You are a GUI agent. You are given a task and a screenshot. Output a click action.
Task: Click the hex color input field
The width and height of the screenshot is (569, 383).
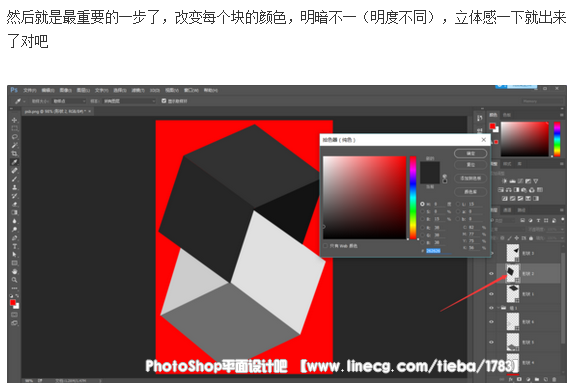(x=438, y=251)
